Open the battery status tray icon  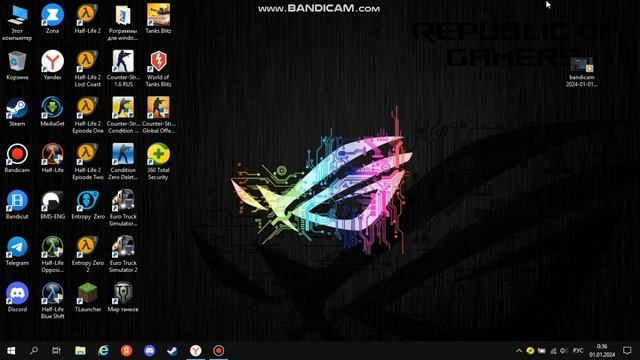[x=541, y=351]
